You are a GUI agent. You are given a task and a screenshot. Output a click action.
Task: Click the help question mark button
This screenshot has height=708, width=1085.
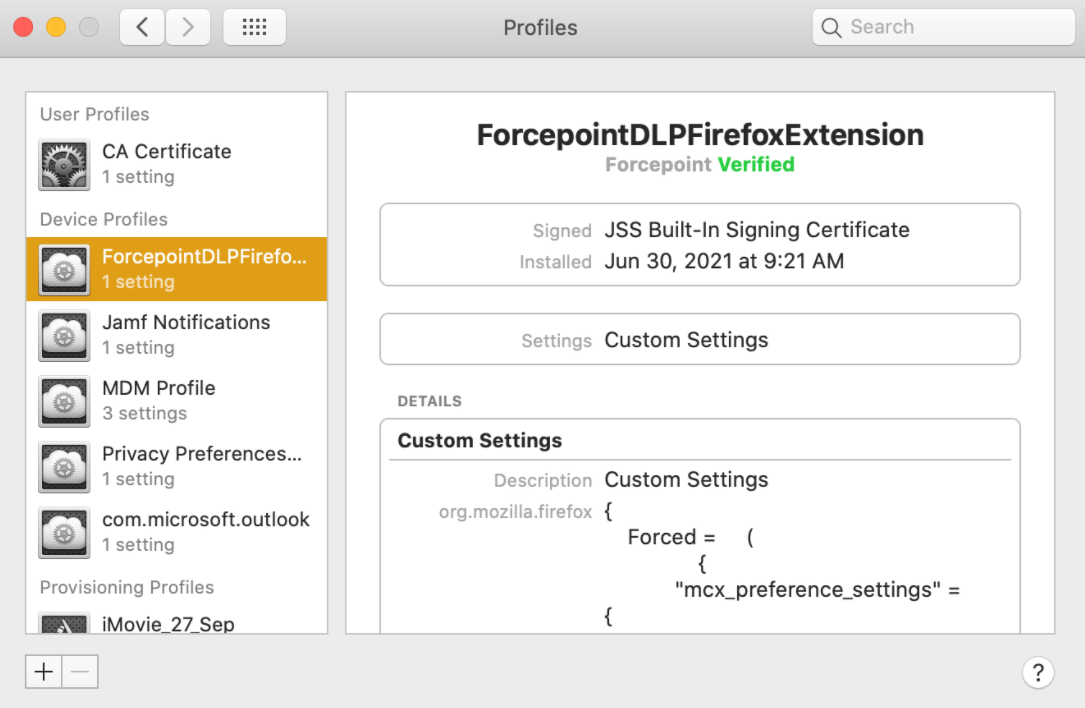(x=1038, y=672)
